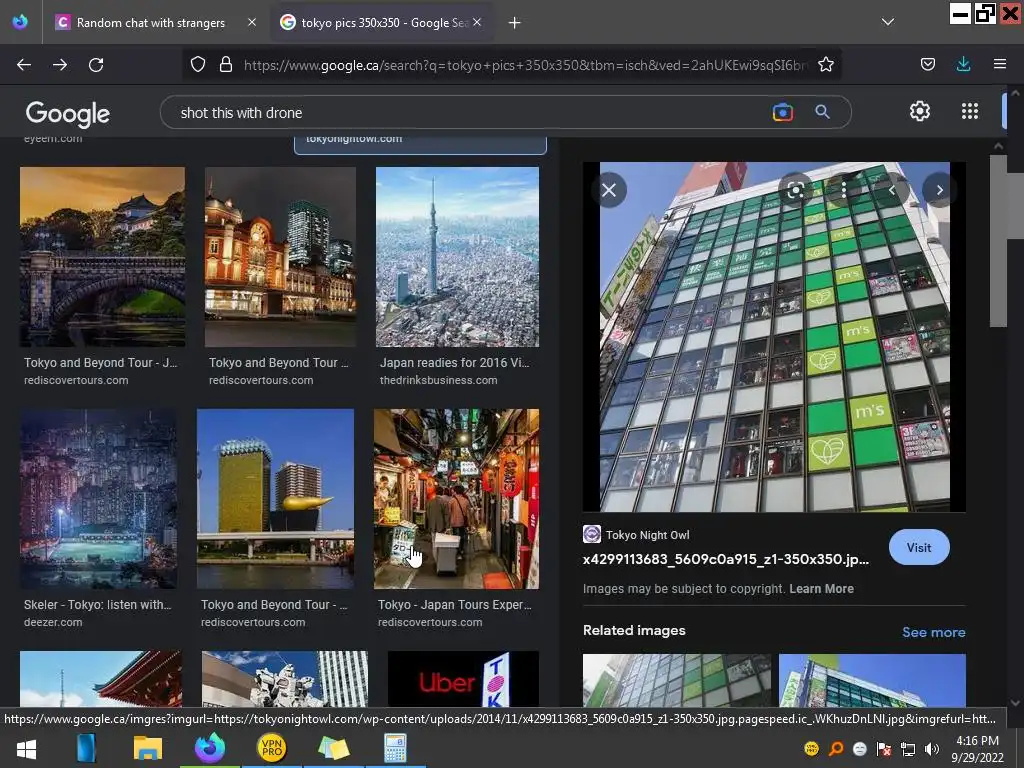Click the large green building preview image
The image size is (1024, 768).
(x=775, y=337)
